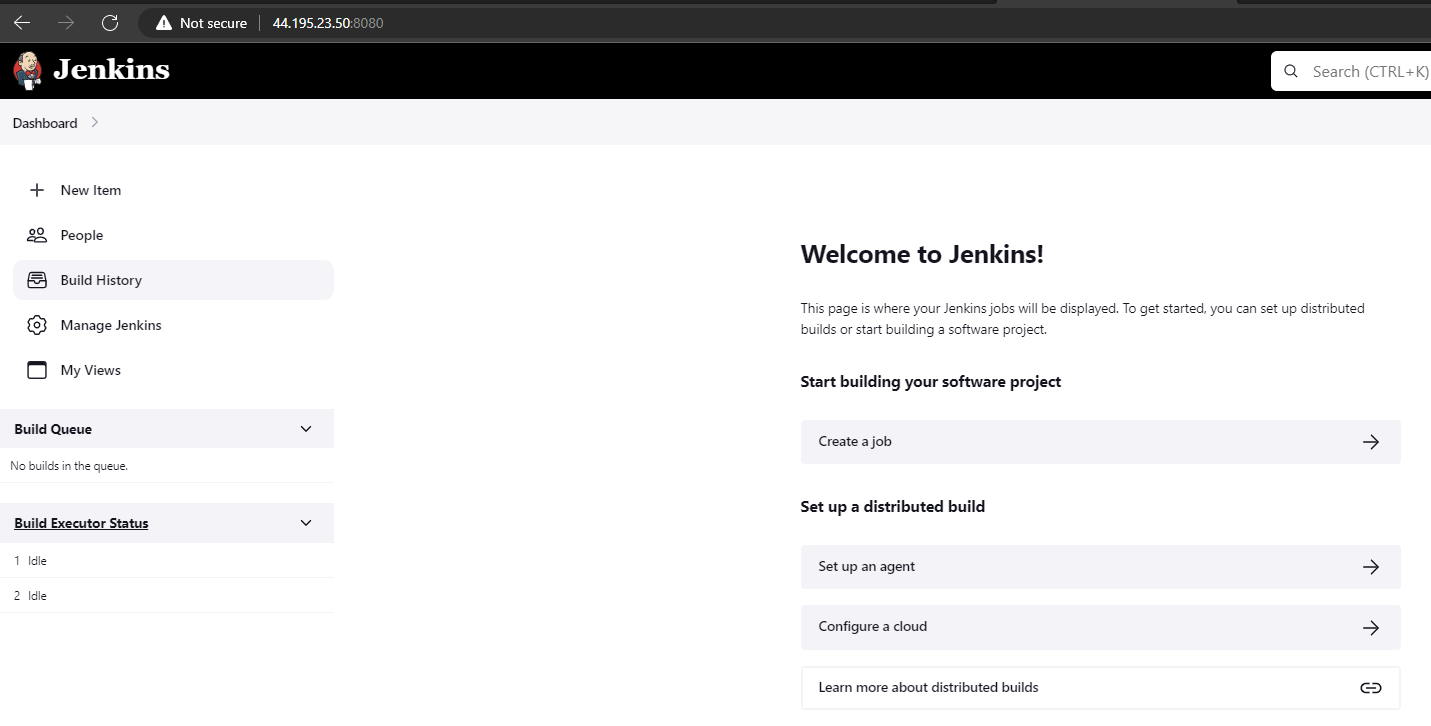Collapse the Build Executor Status section

click(x=306, y=522)
